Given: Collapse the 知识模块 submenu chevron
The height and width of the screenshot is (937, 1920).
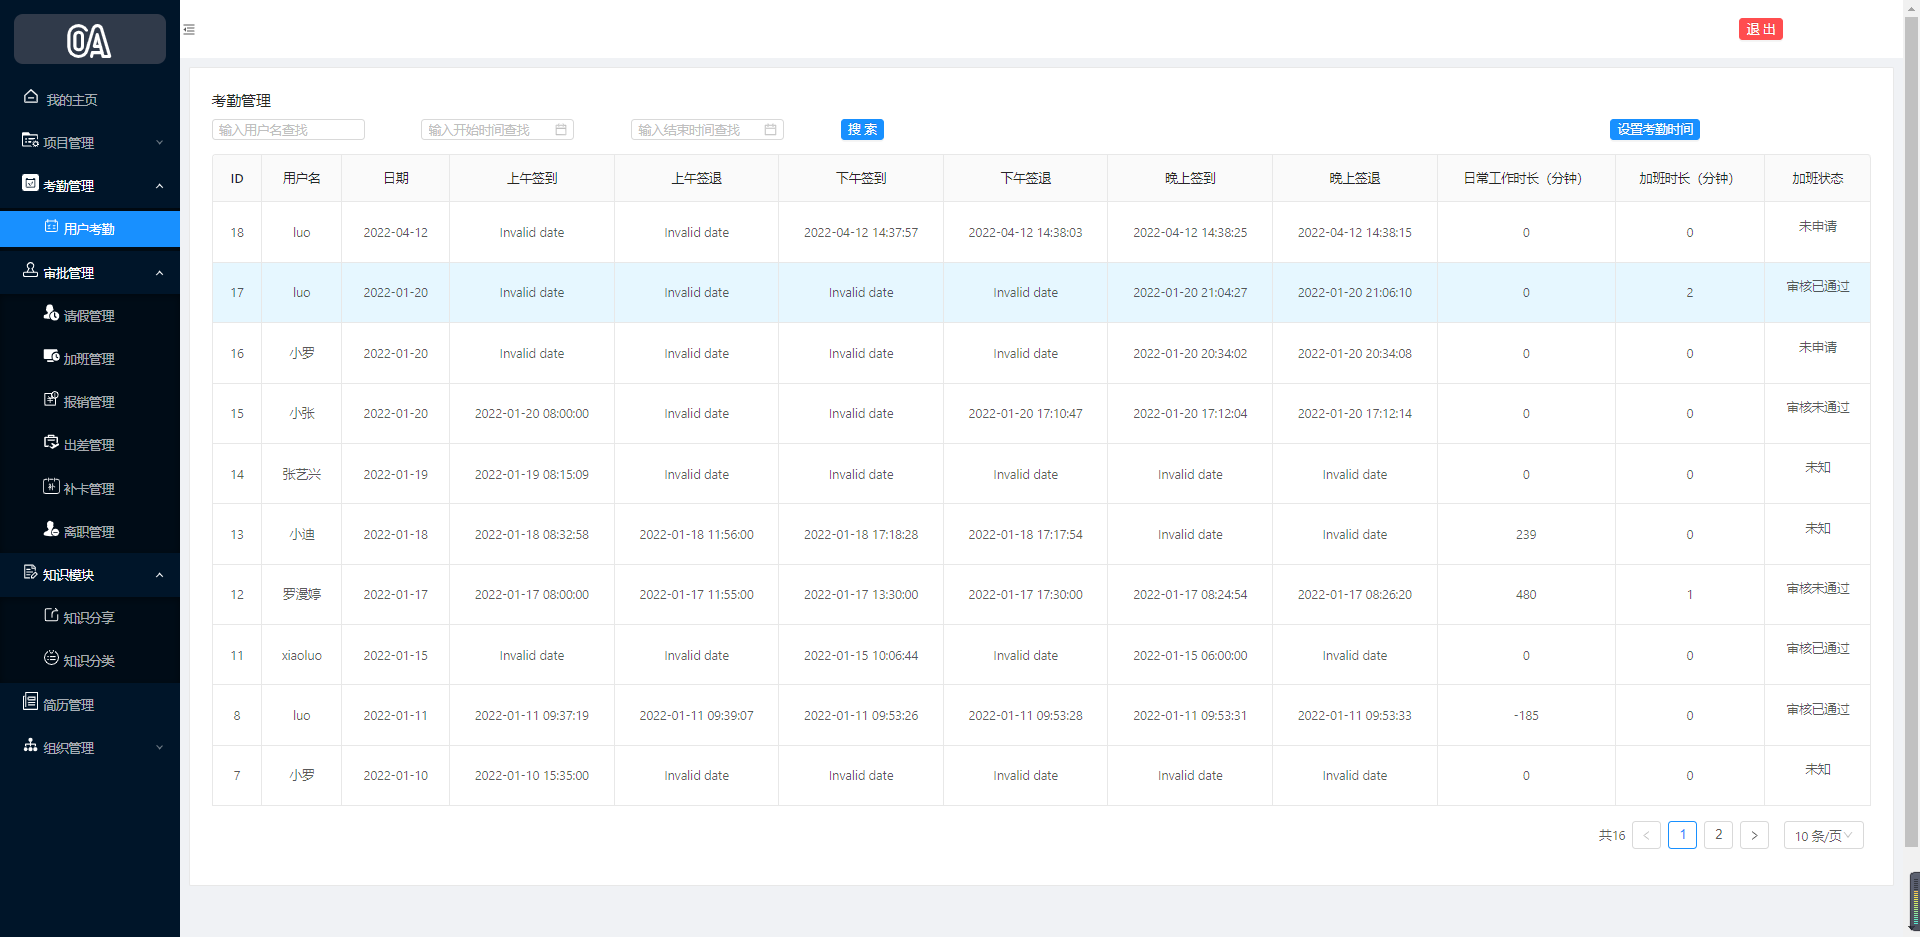Looking at the screenshot, I should 159,575.
